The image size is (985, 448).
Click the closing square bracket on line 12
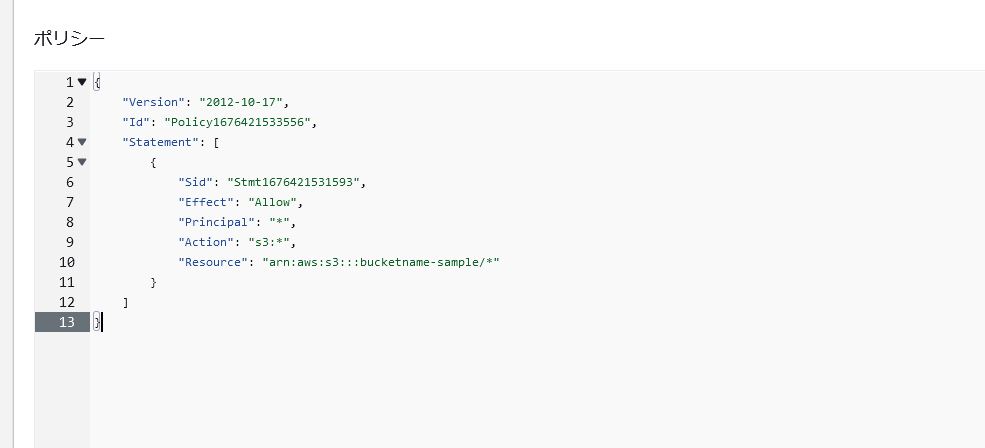[126, 302]
